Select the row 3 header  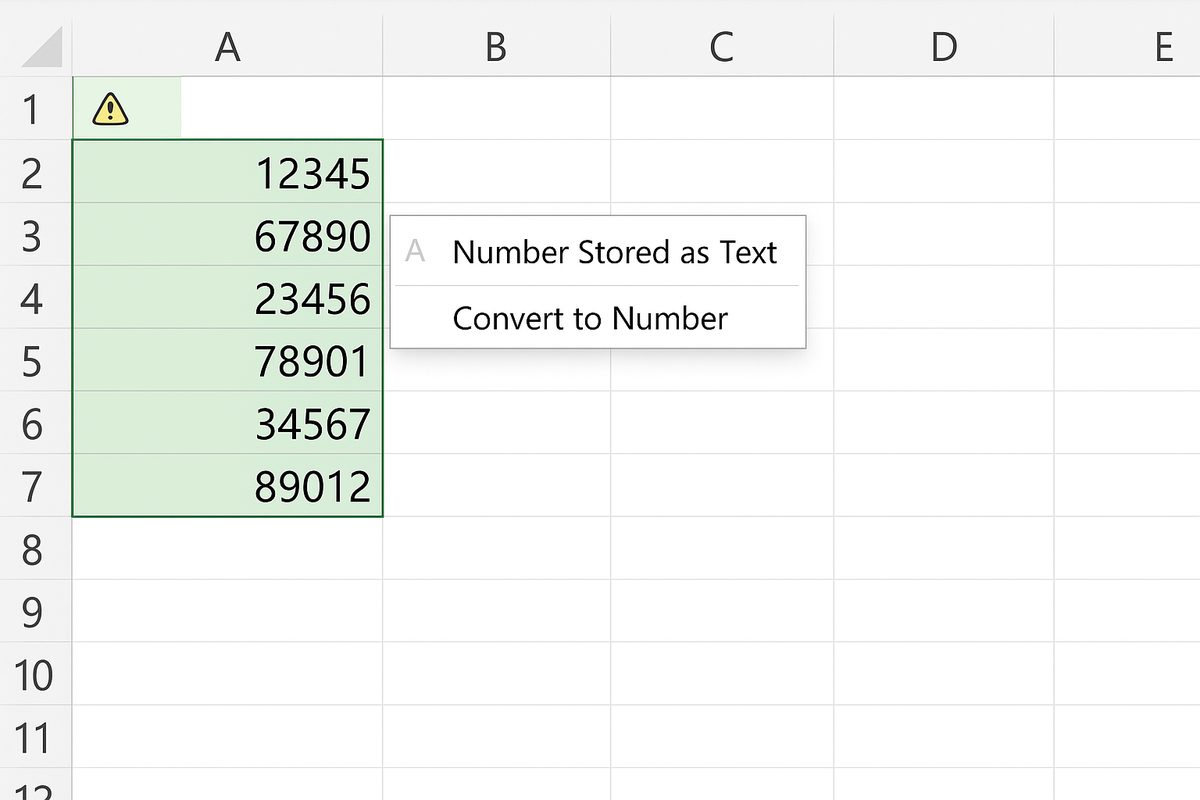36,235
